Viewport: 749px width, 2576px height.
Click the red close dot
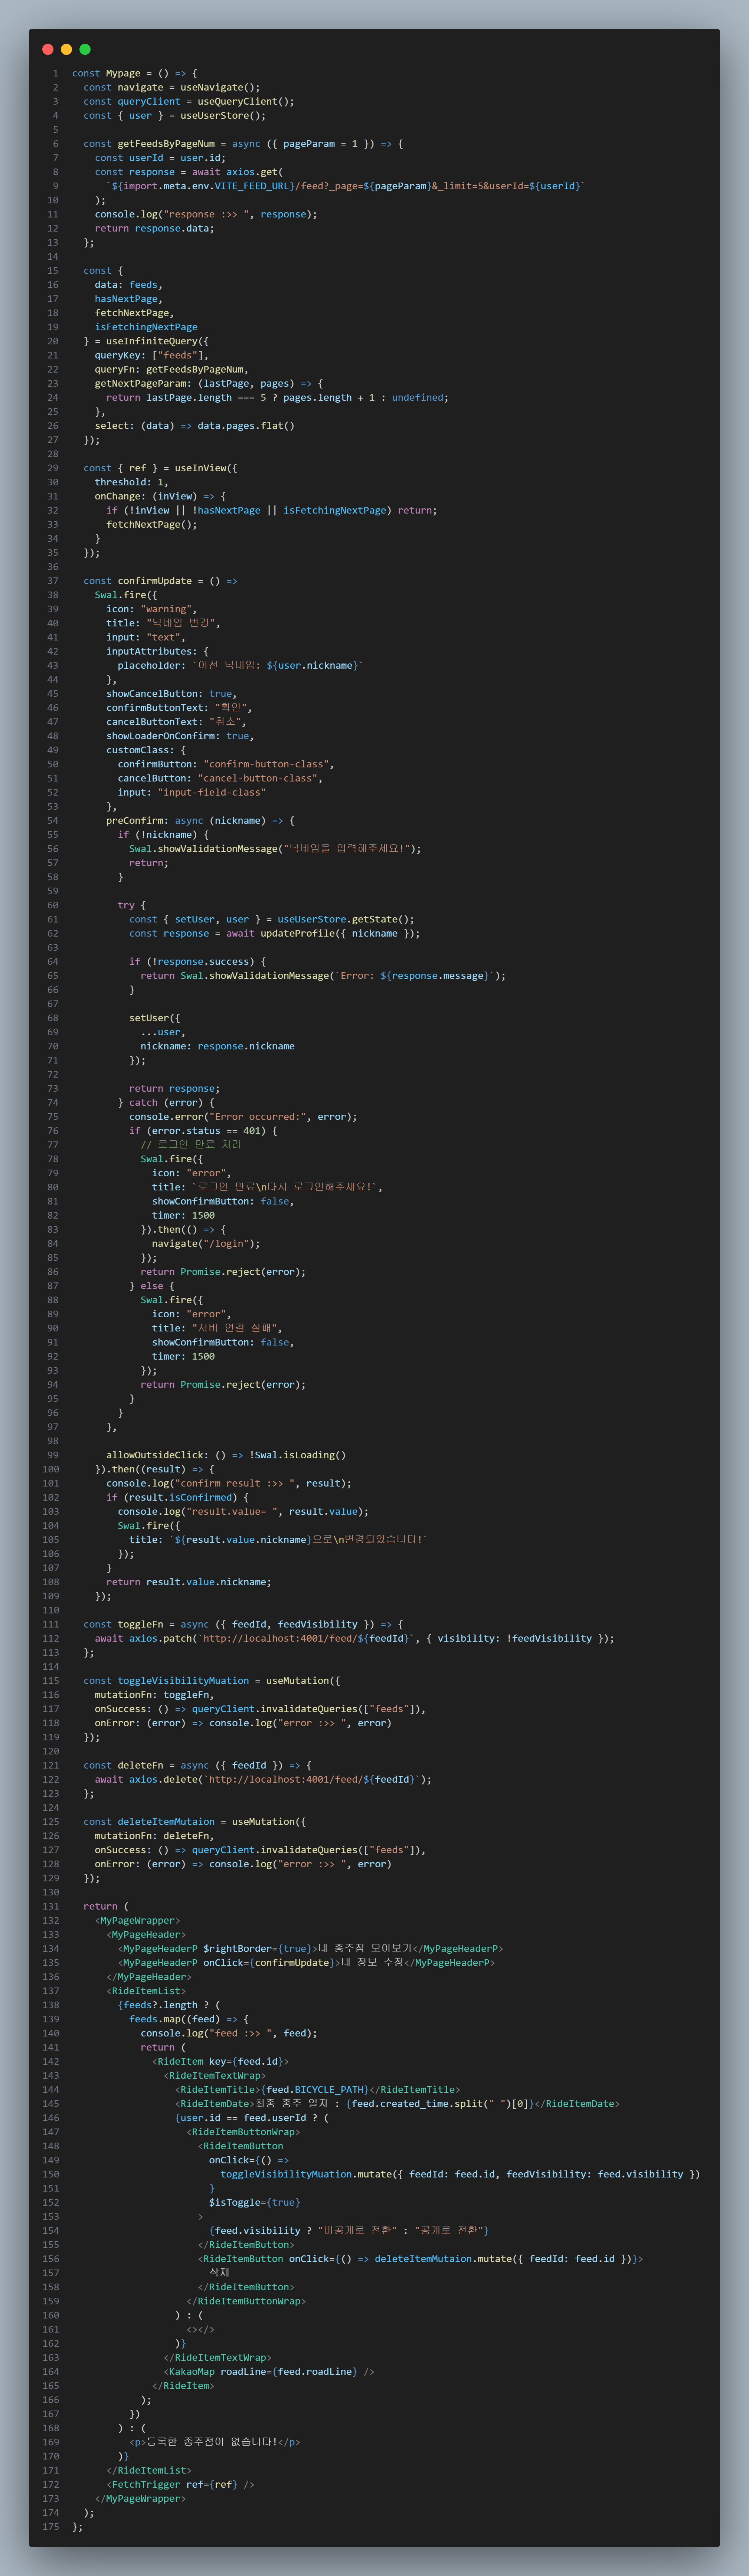(48, 49)
